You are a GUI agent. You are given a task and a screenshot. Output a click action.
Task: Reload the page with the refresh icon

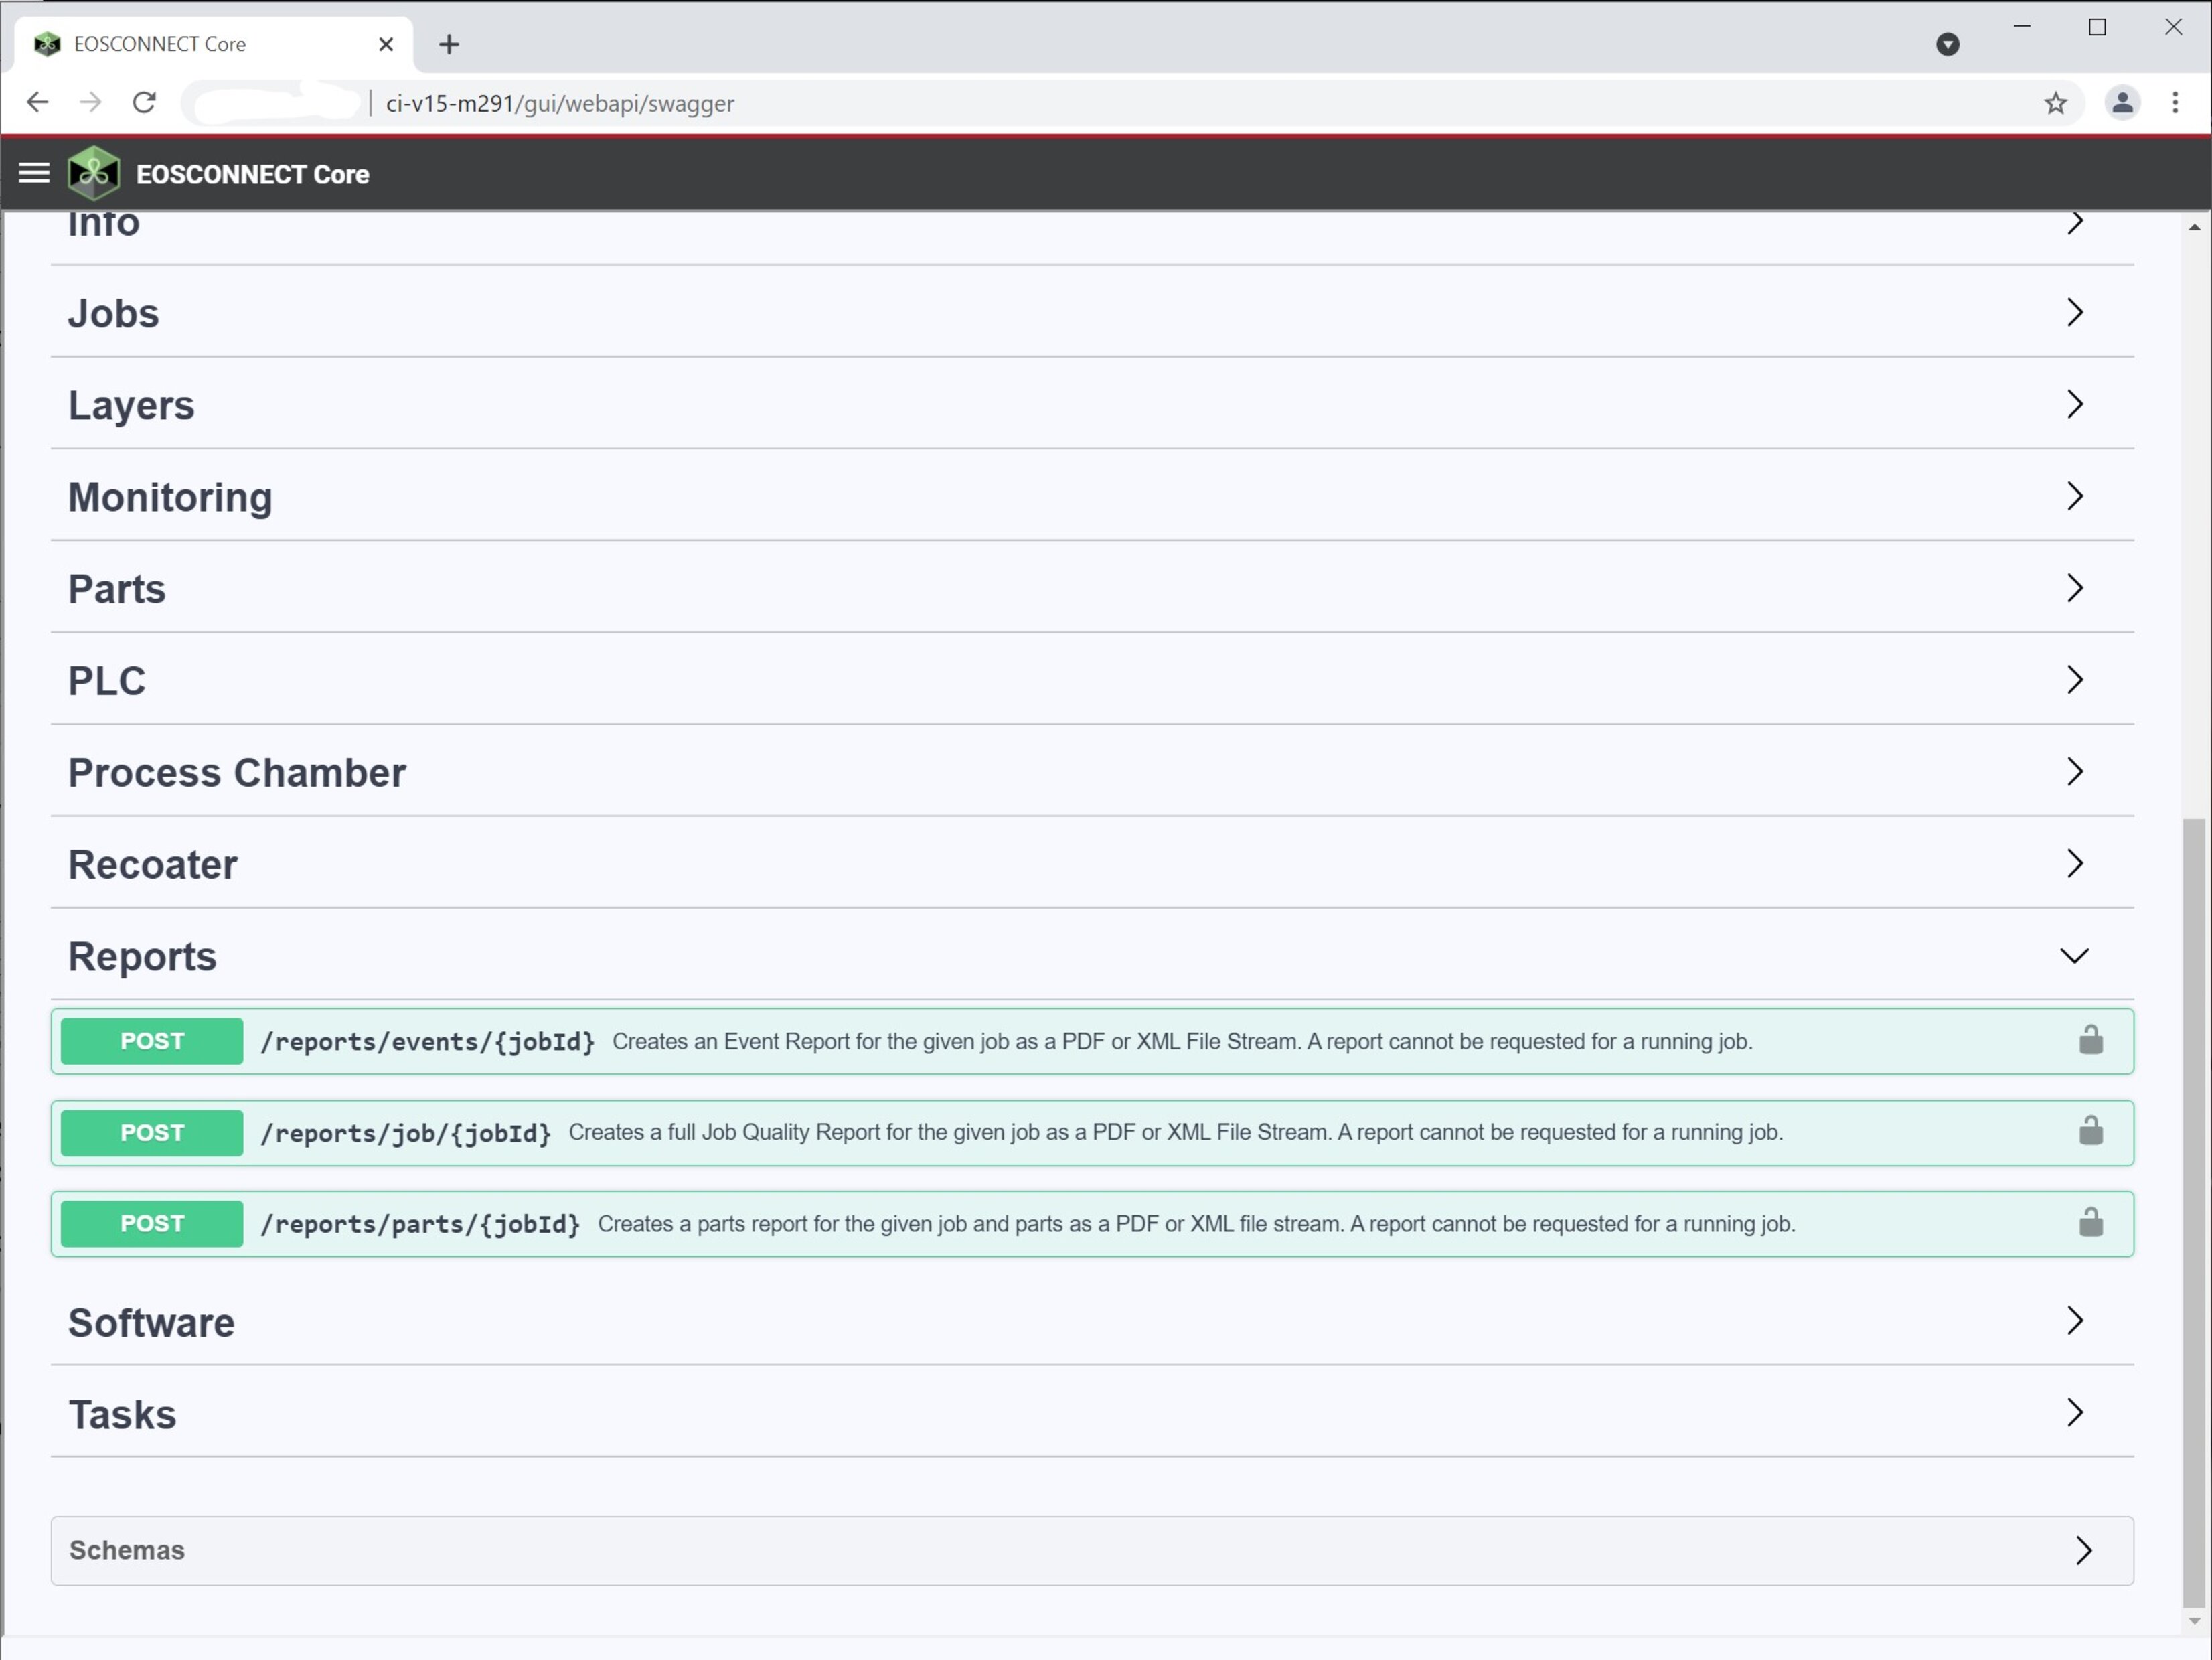click(144, 103)
